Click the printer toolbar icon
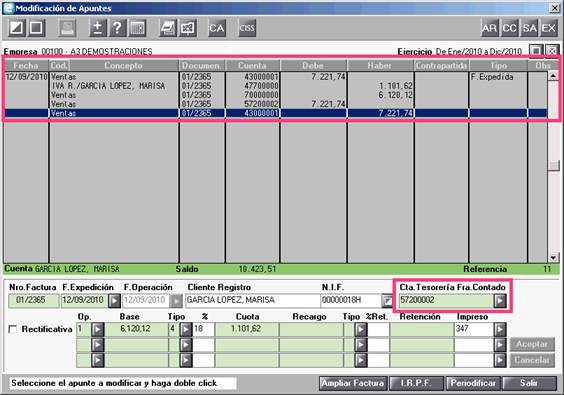 tap(168, 28)
